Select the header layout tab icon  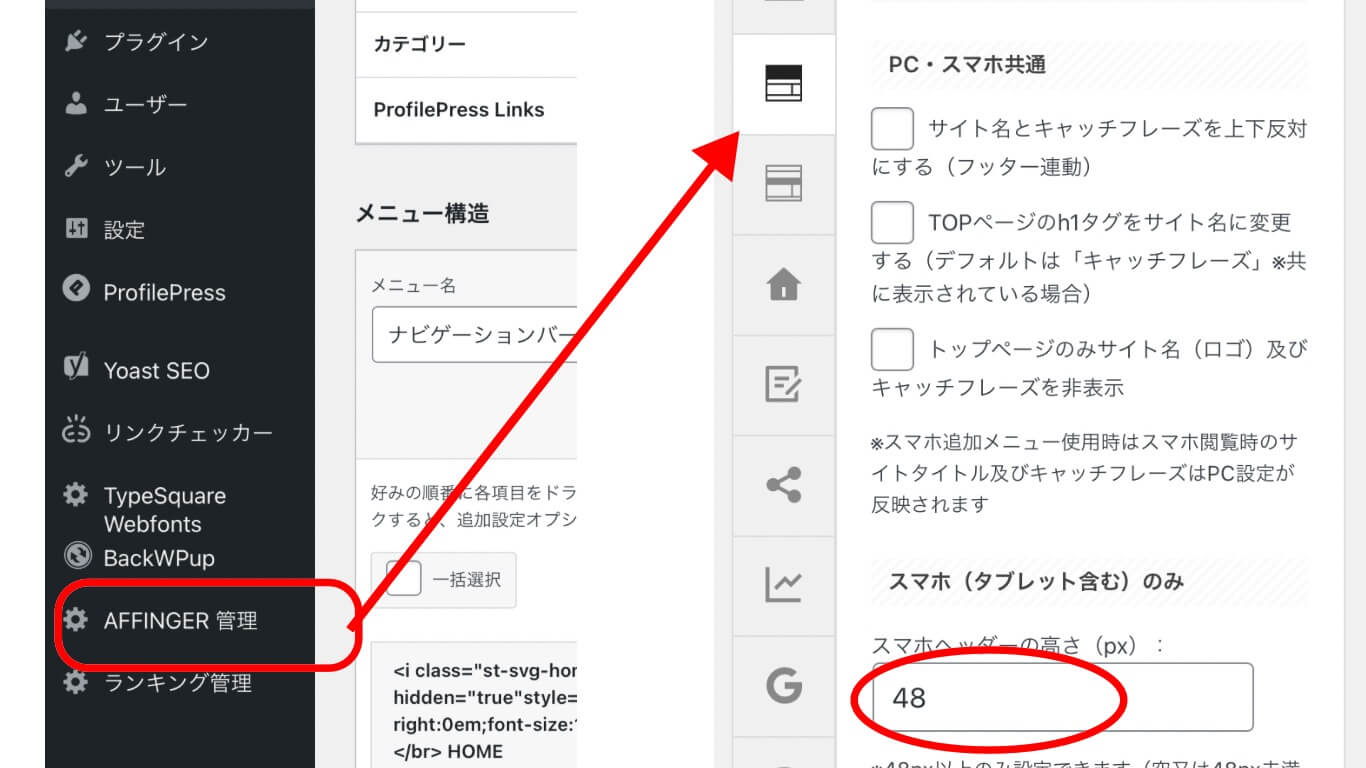click(x=784, y=84)
